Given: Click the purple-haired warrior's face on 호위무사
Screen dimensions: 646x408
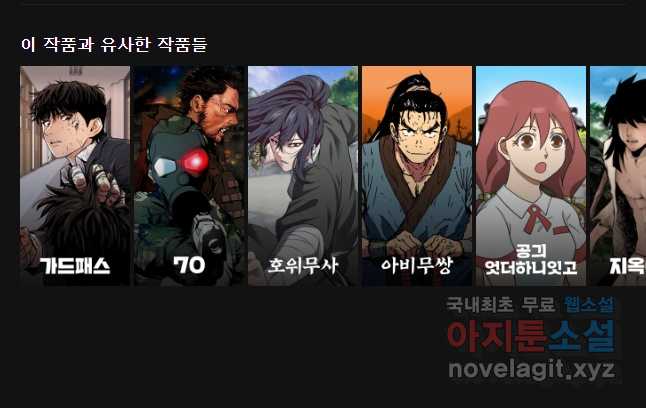Looking at the screenshot, I should click(x=290, y=148).
